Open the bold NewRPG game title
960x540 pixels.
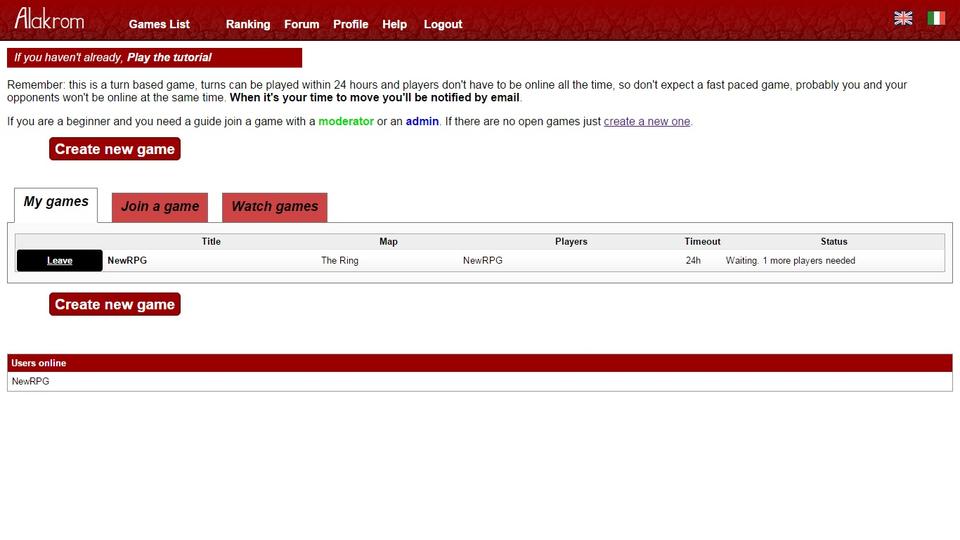point(127,261)
